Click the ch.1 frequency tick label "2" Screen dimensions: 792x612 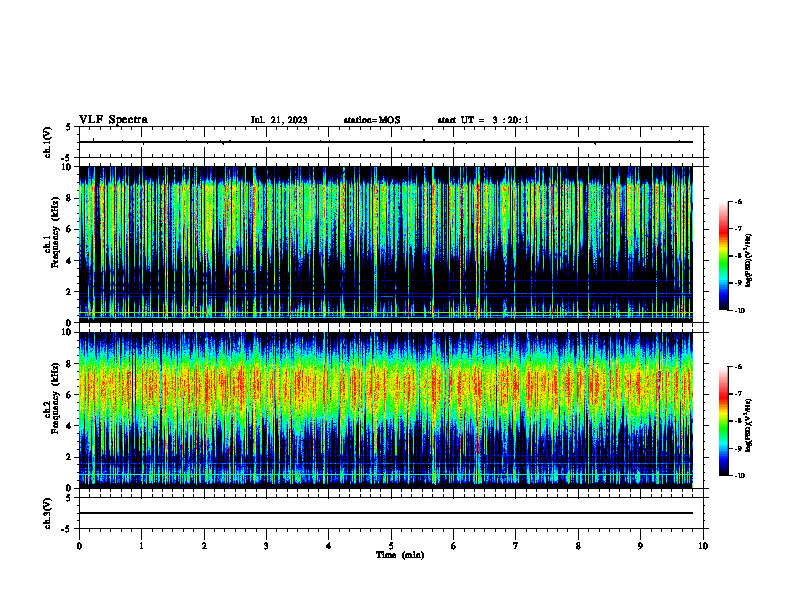point(69,292)
